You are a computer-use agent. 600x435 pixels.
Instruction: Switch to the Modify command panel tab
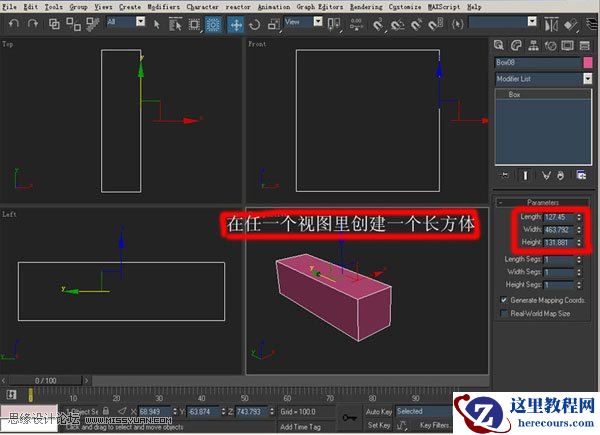click(x=516, y=46)
